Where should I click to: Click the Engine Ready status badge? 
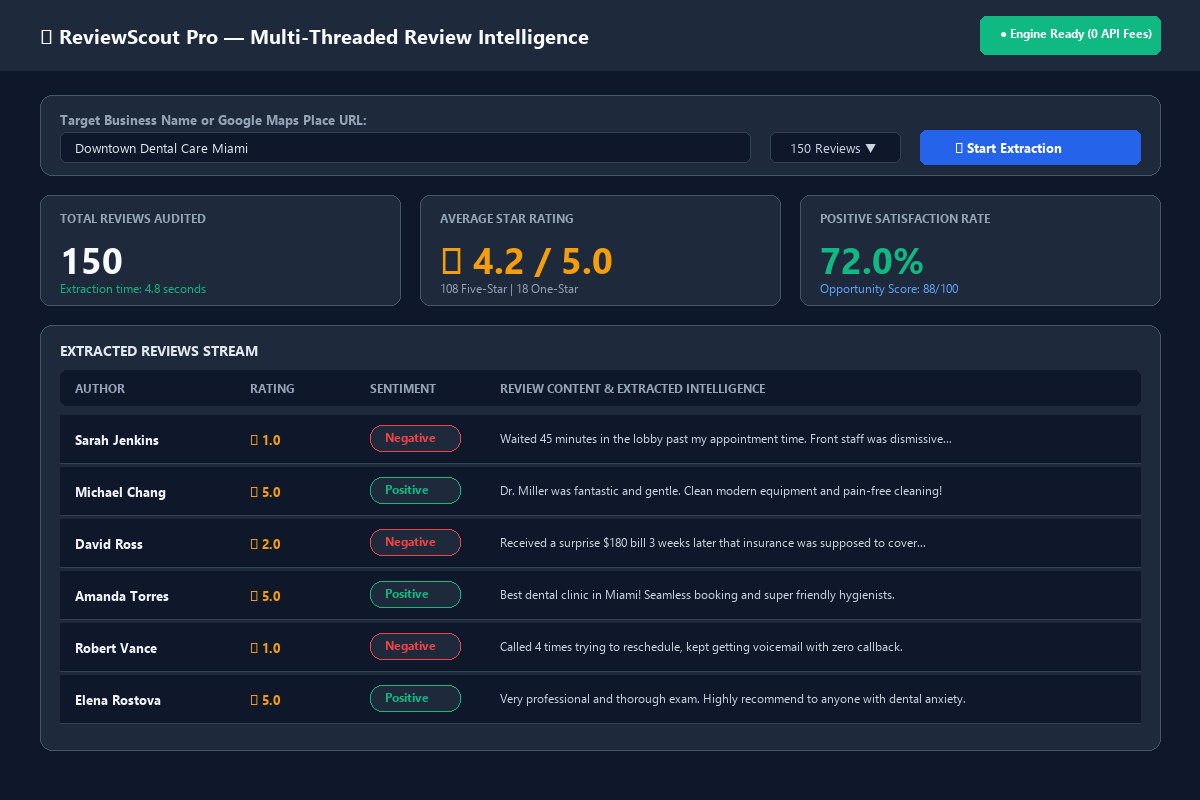(1070, 35)
